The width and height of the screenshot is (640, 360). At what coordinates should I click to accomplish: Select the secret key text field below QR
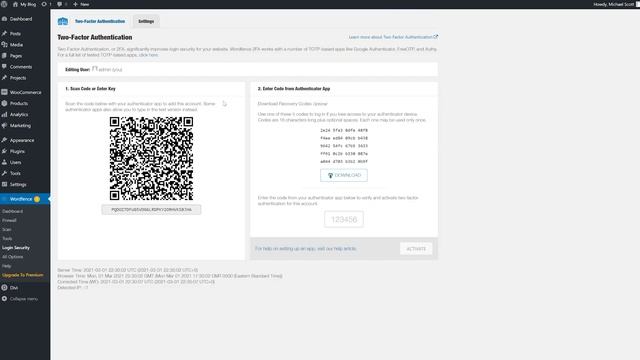(x=151, y=209)
